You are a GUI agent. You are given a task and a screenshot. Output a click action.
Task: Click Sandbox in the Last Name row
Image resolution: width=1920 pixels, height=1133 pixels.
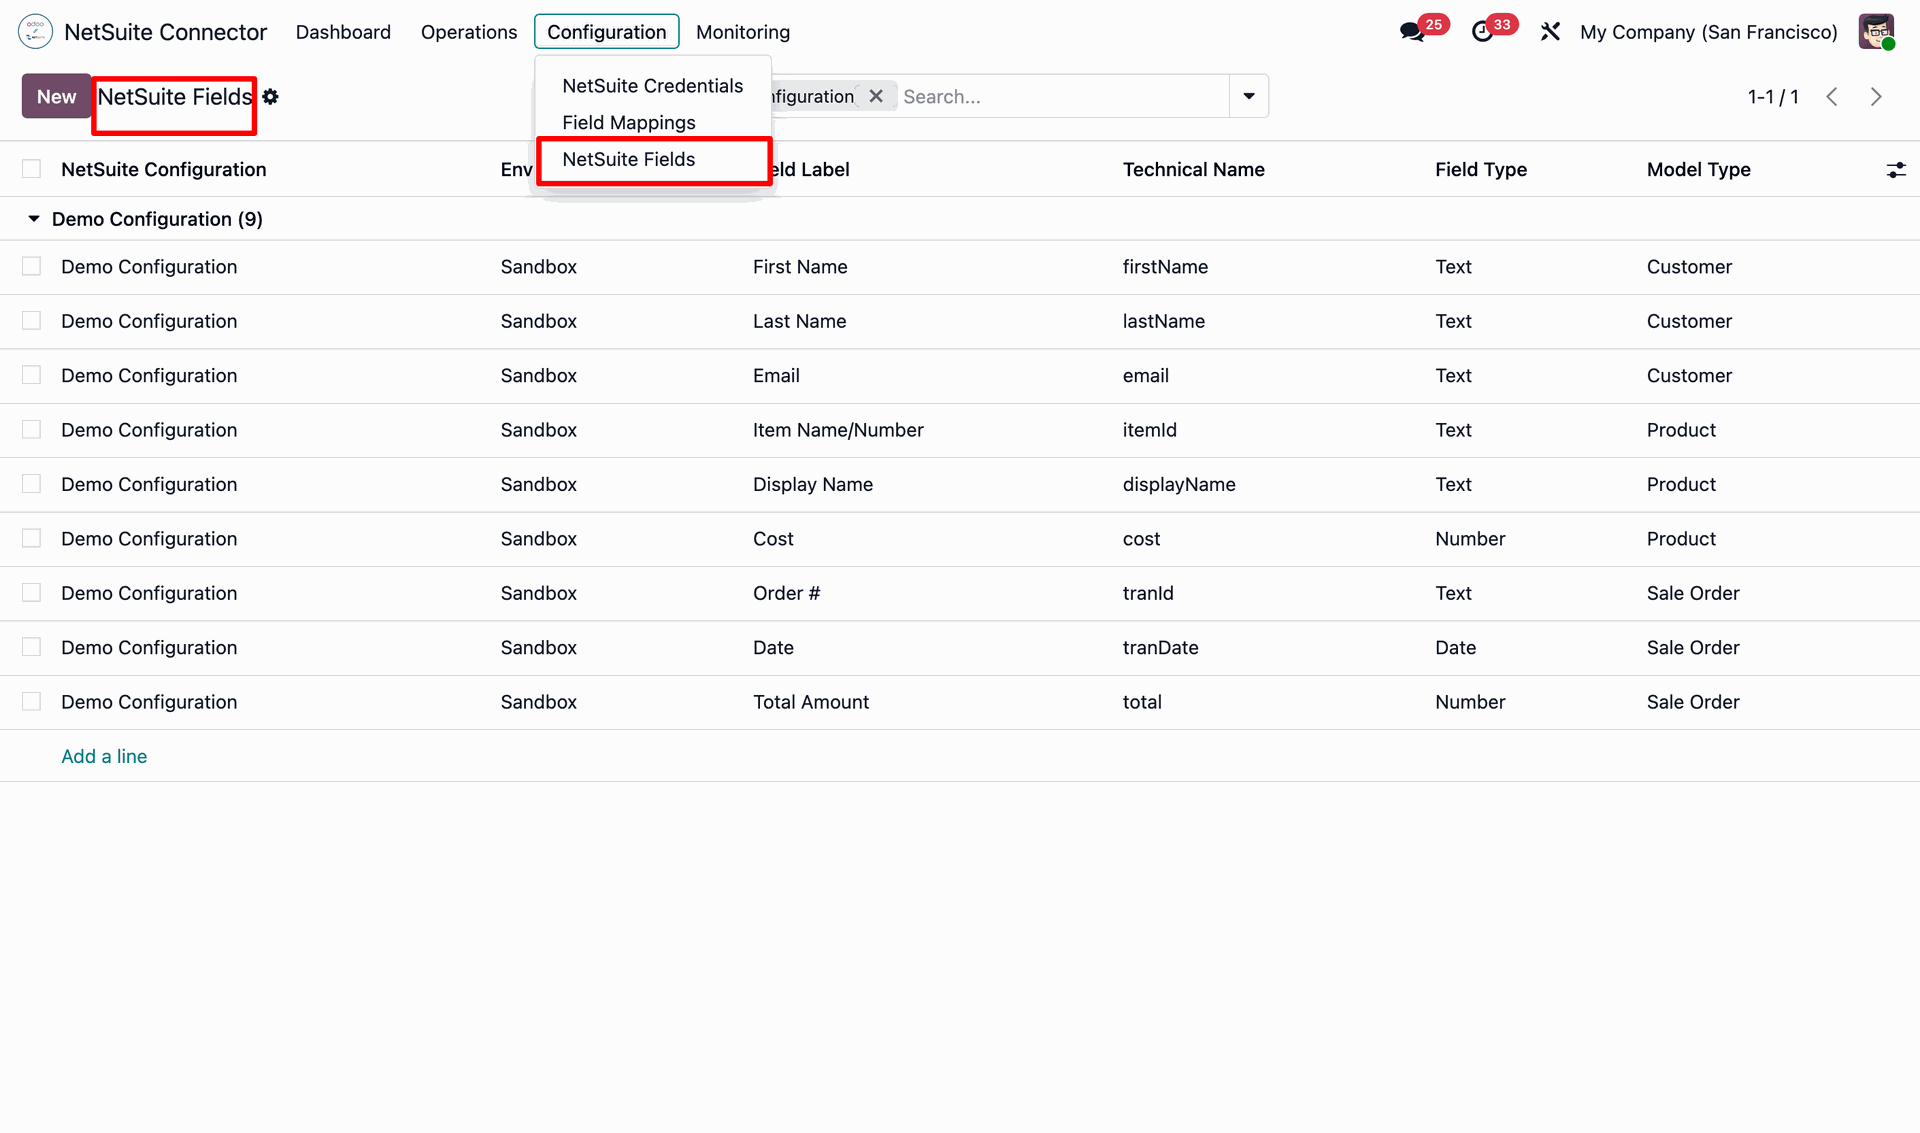(x=539, y=321)
